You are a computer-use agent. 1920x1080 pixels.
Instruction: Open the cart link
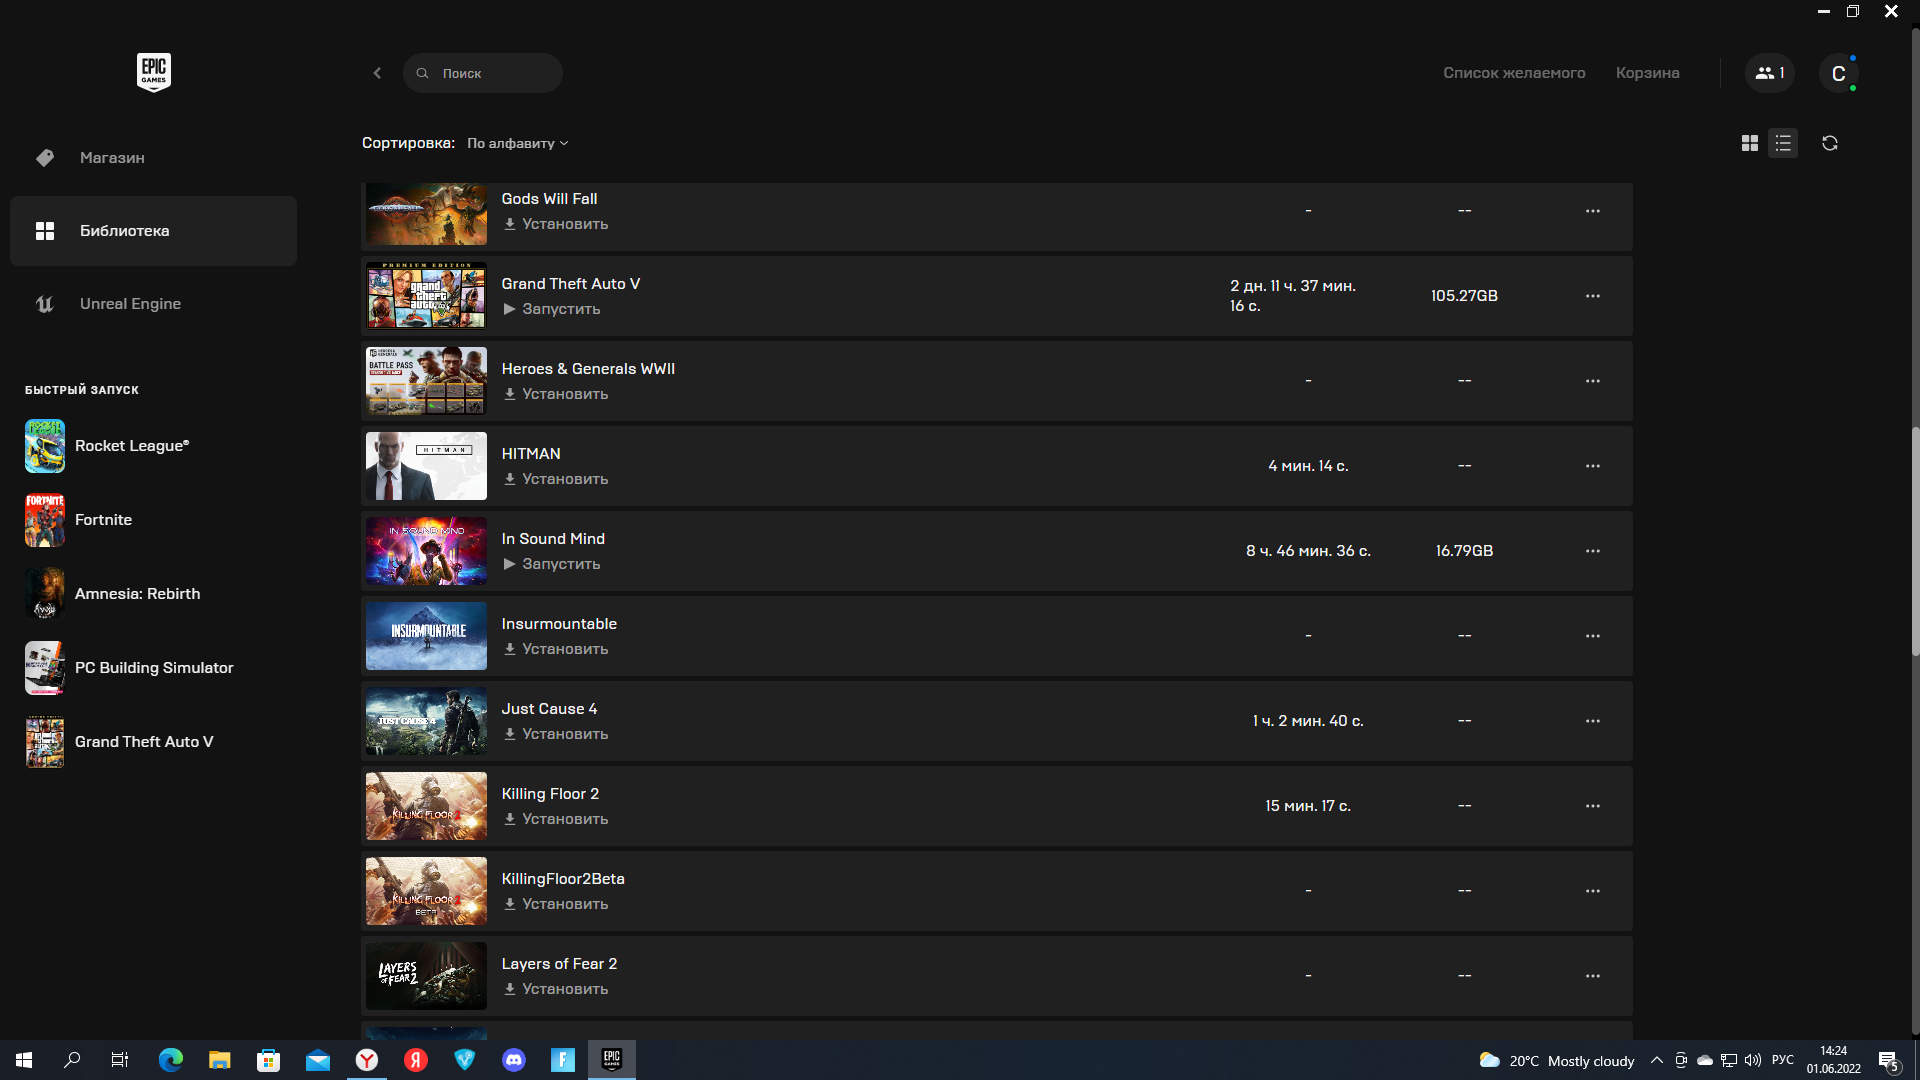point(1647,73)
